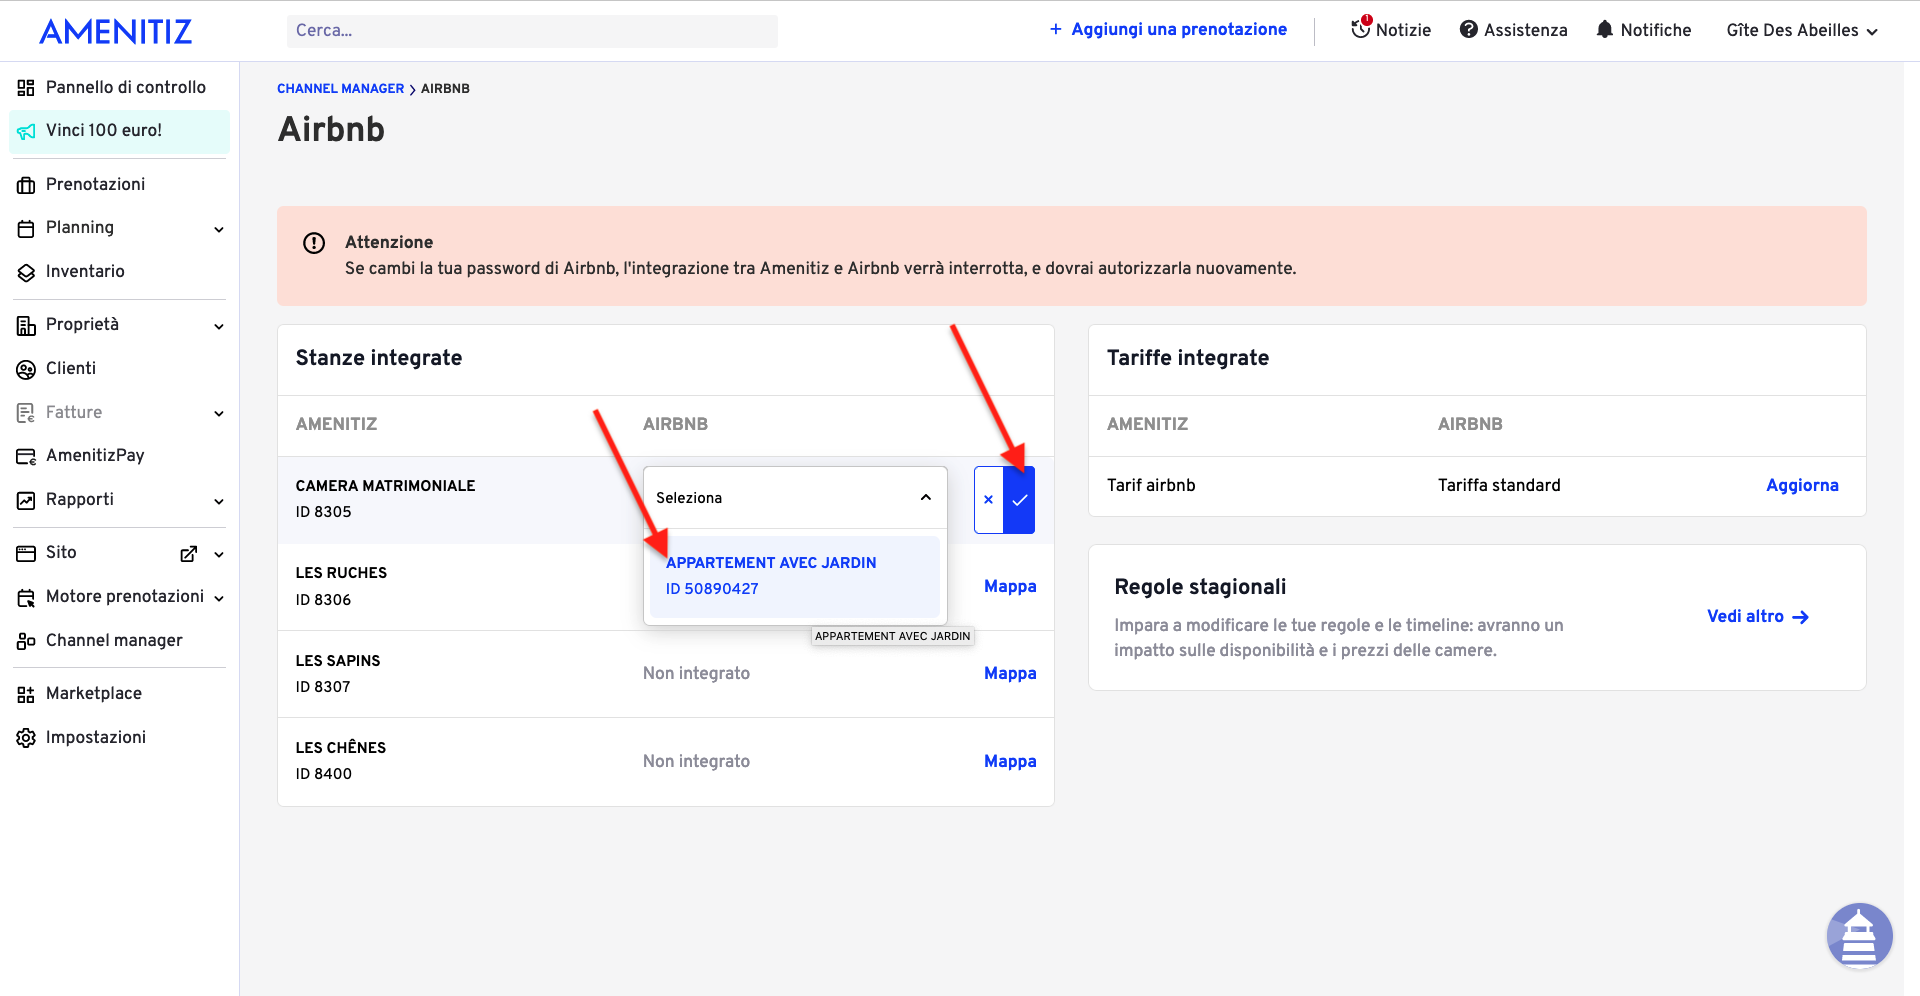Screen dimensions: 1920x996
Task: Click Non integrato in LES SAPINS row
Action: point(696,673)
